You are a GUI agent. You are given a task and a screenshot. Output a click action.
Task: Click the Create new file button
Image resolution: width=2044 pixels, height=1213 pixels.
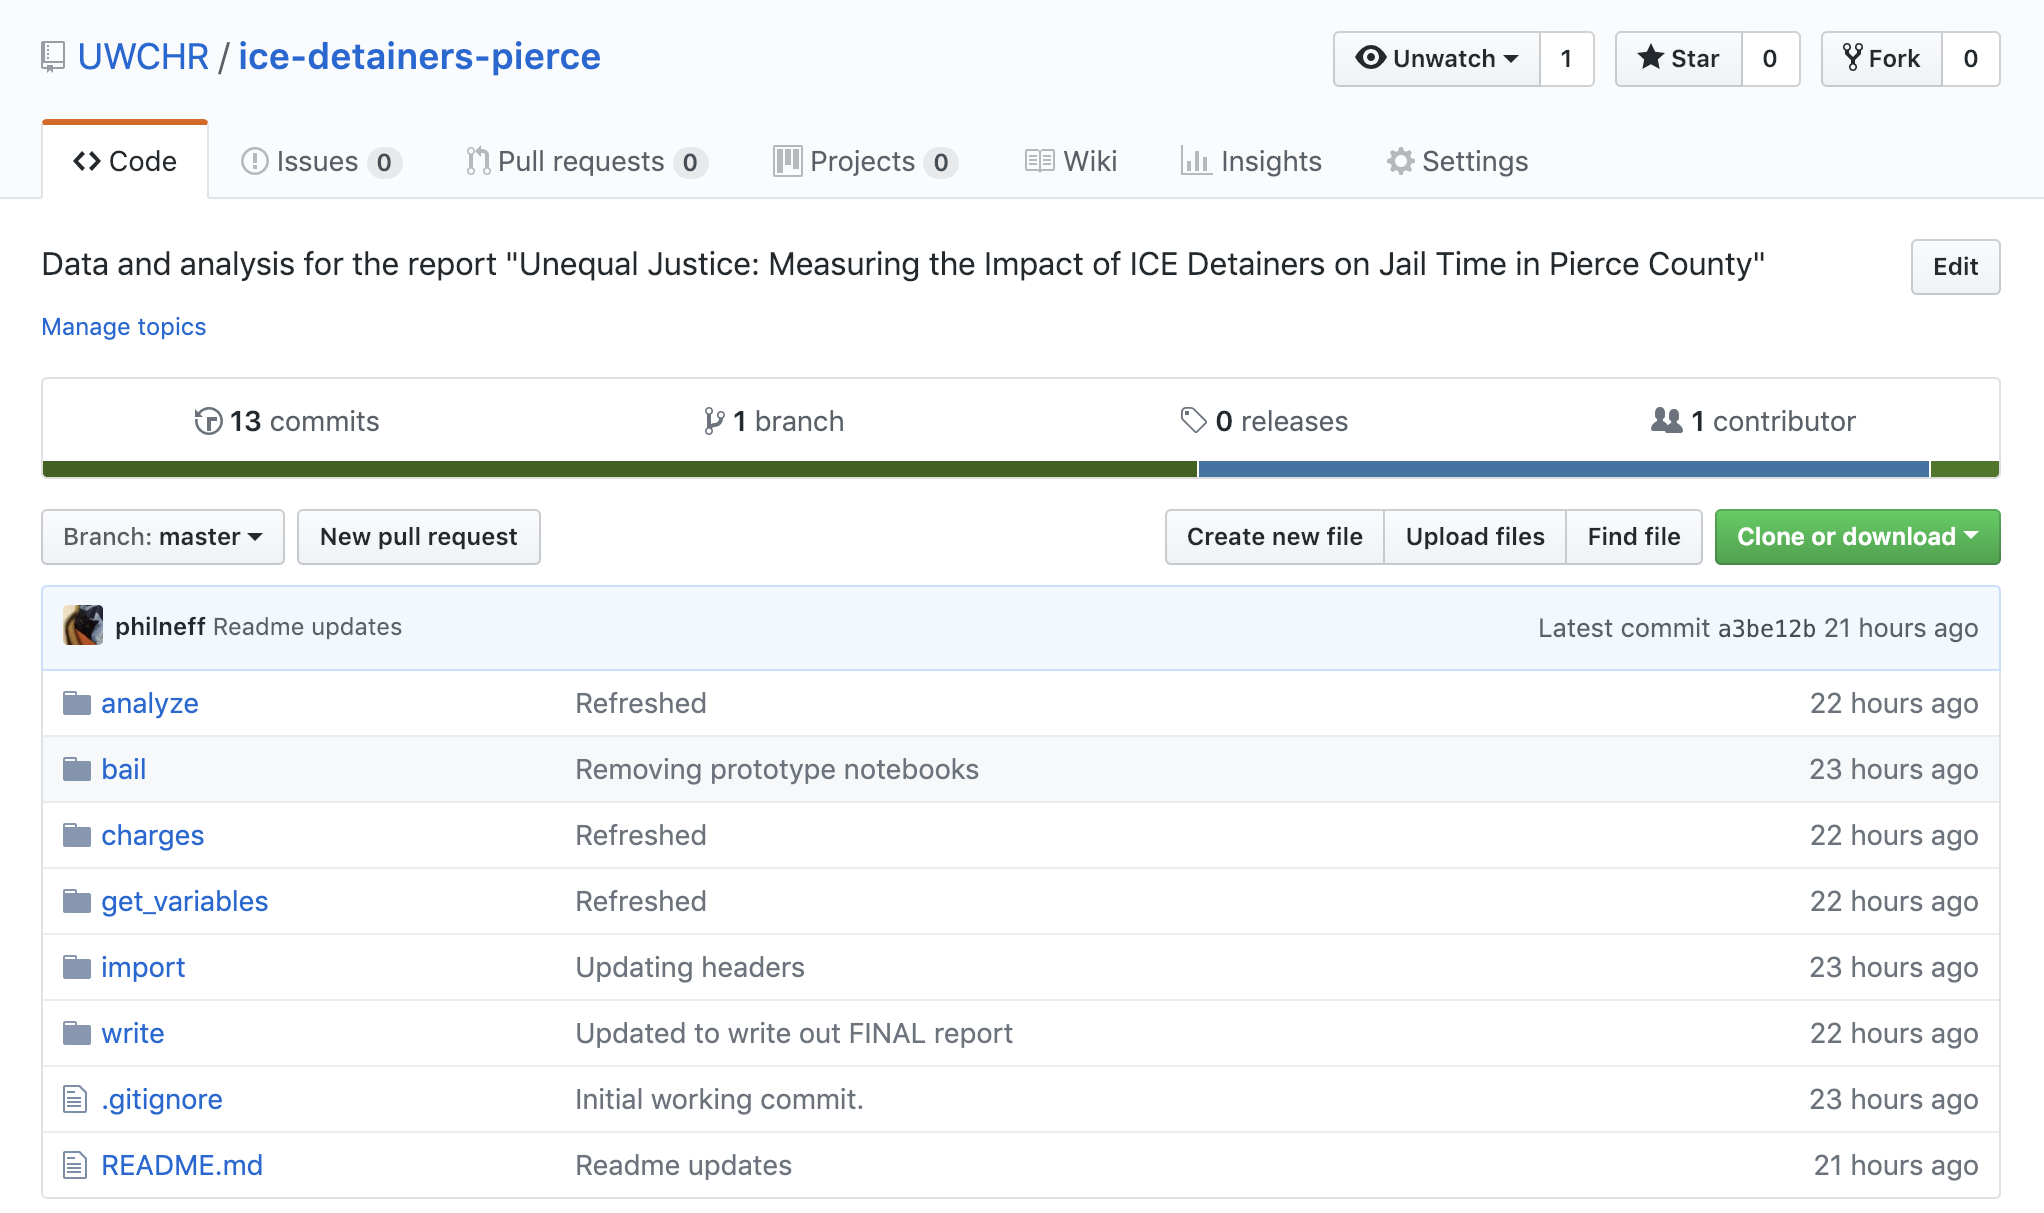click(1274, 537)
